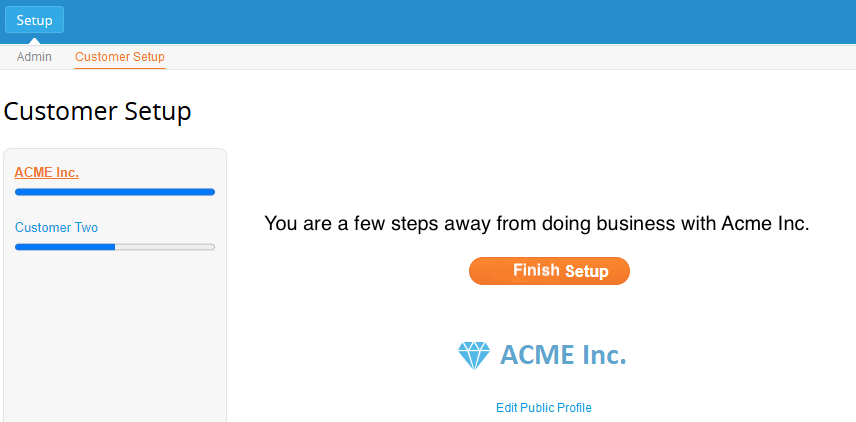
Task: Select the Customer Setup tab
Action: [120, 56]
